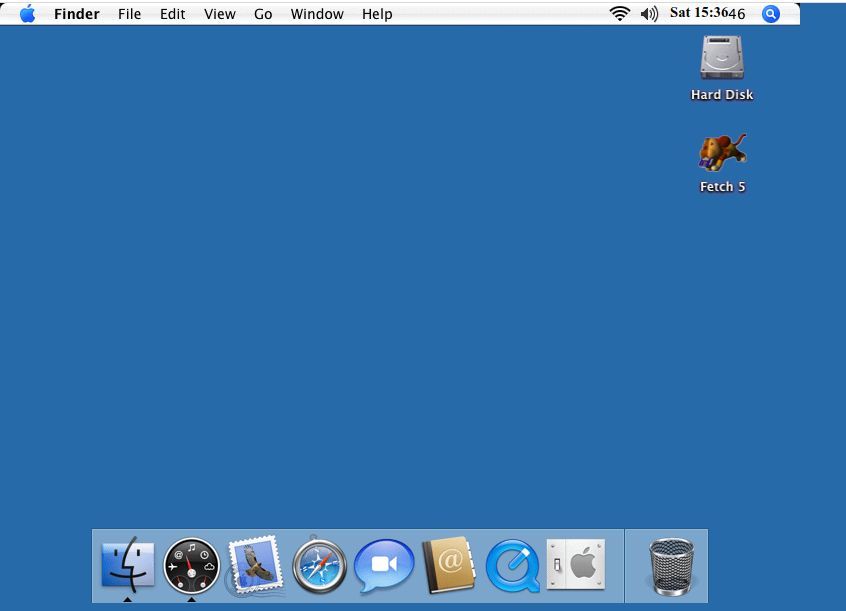846x611 pixels.
Task: Launch Safari from the Dock
Action: (319, 565)
